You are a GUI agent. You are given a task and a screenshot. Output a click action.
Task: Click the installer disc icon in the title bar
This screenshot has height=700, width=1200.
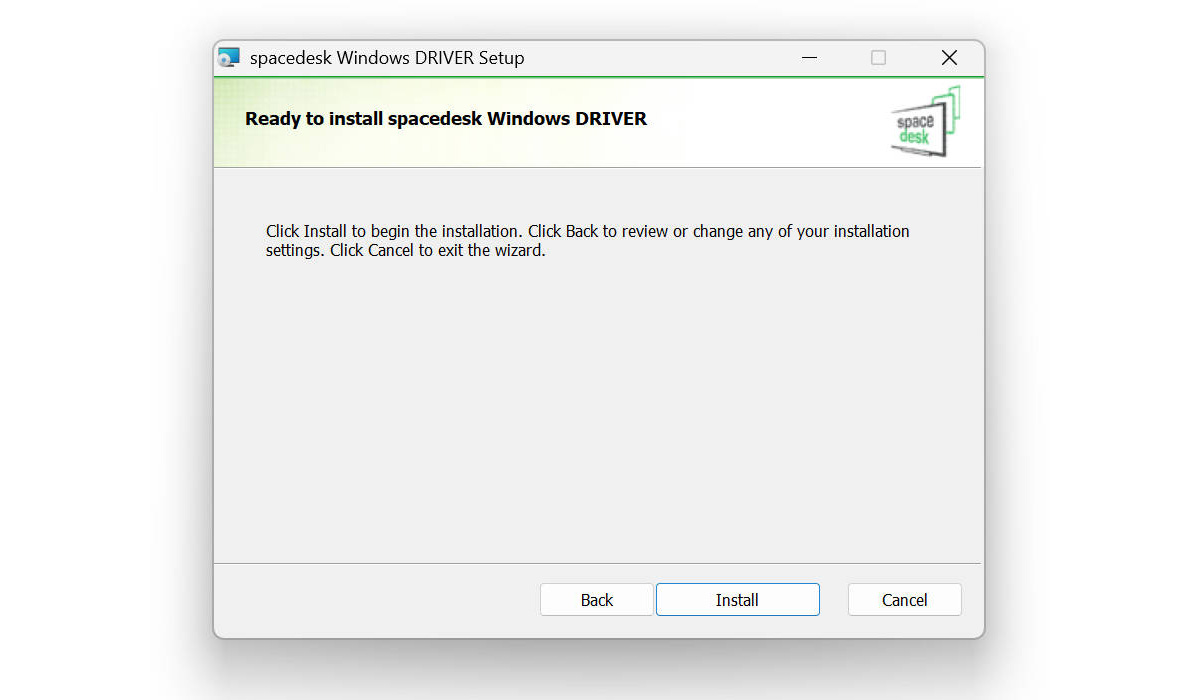click(x=229, y=58)
